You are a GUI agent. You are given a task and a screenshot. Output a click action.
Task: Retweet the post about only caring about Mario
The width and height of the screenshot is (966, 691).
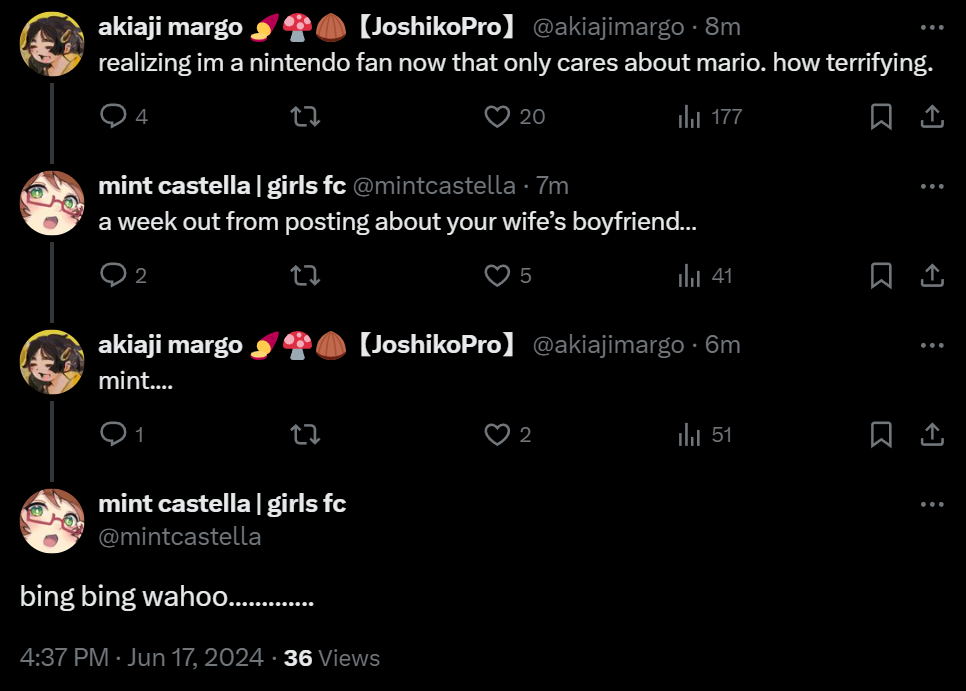304,117
